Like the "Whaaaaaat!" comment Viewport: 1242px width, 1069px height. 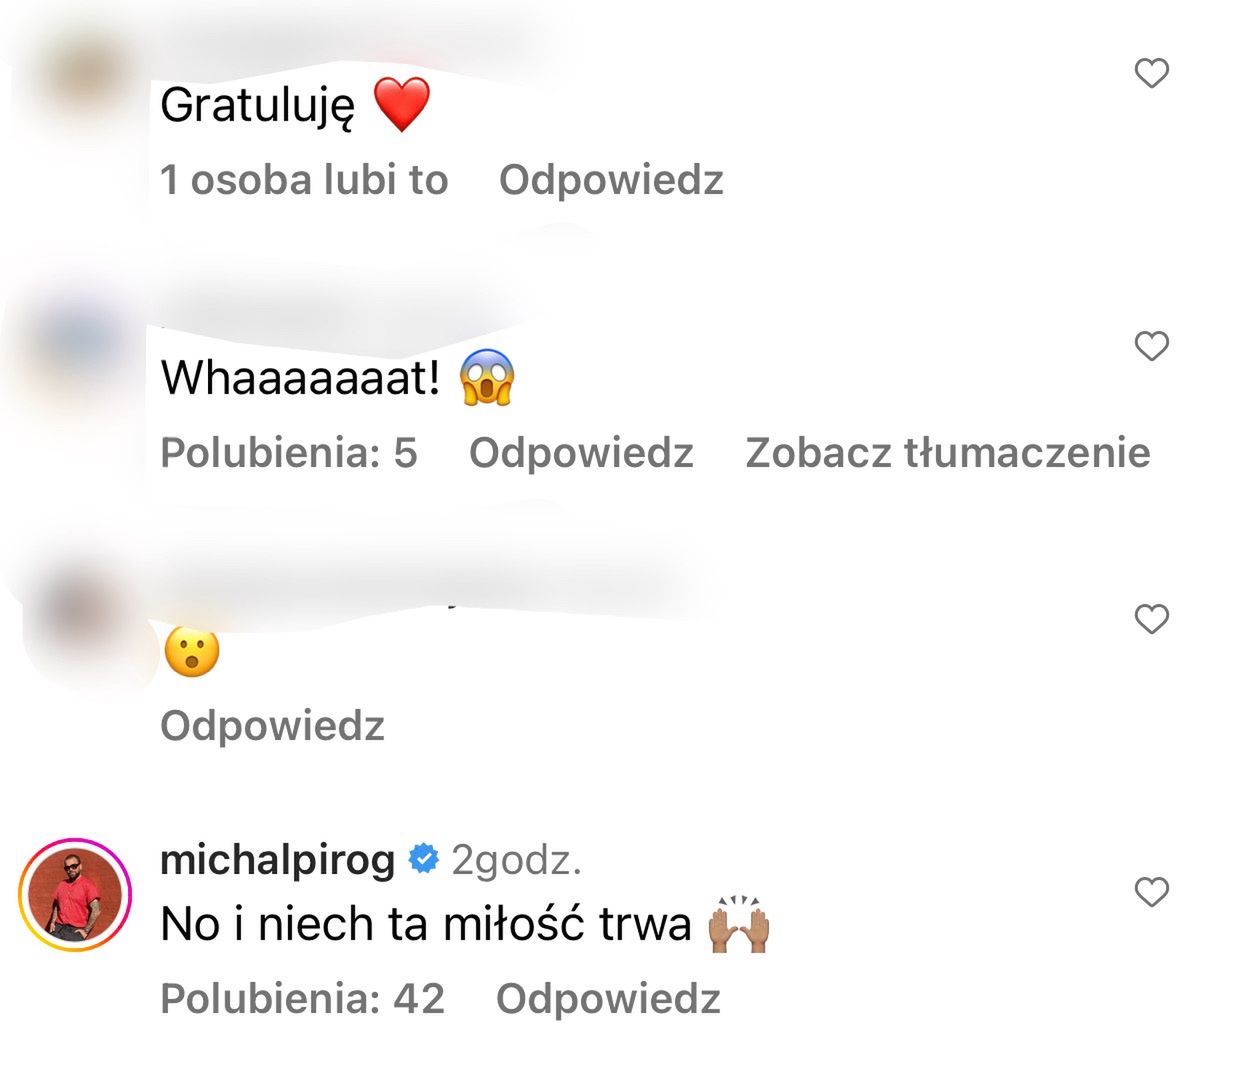coord(1152,346)
